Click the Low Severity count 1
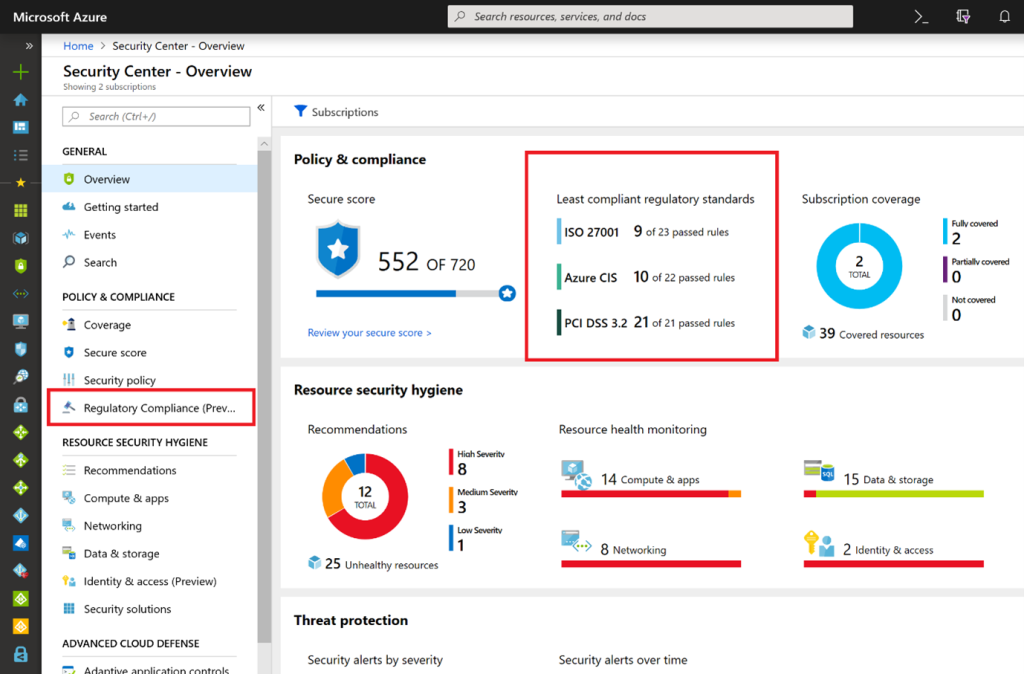The height and width of the screenshot is (674, 1024). 460,545
